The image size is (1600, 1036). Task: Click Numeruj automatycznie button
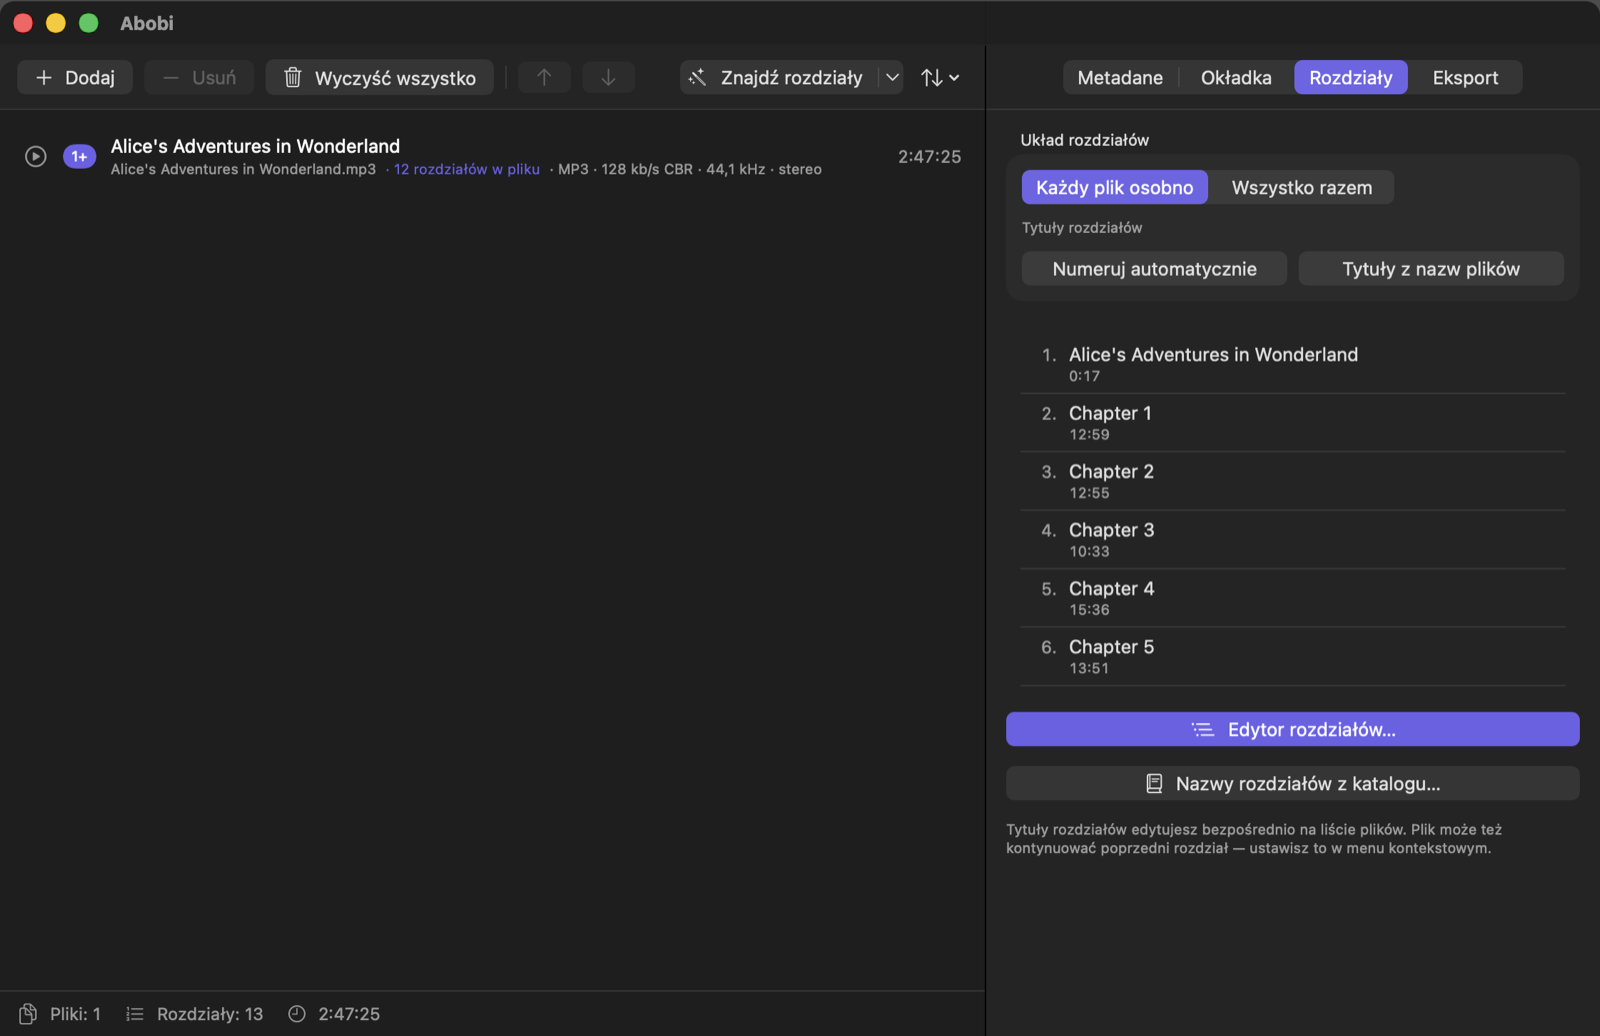point(1154,268)
